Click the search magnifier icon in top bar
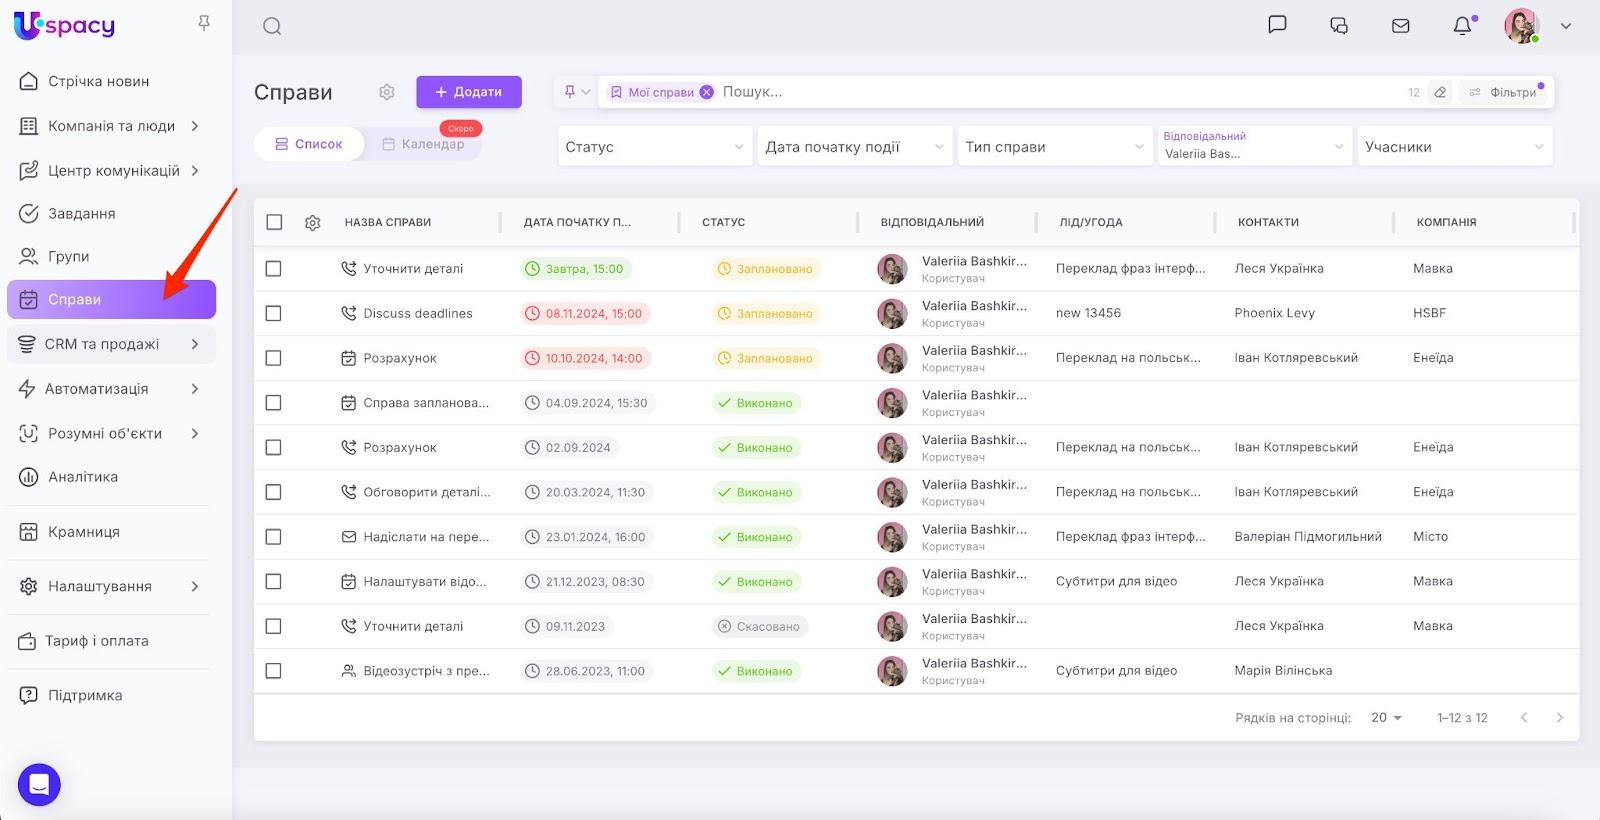The height and width of the screenshot is (820, 1600). click(272, 27)
